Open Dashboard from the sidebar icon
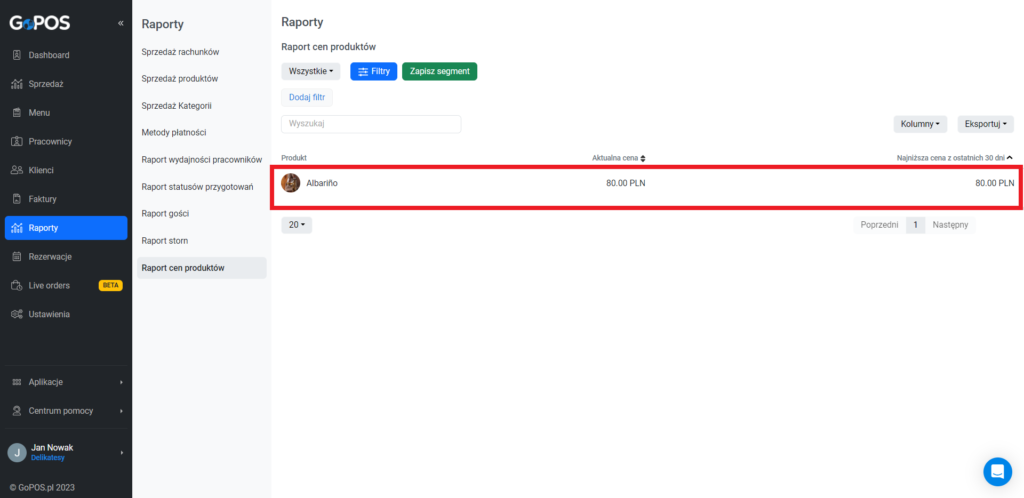This screenshot has height=498, width=1024. pos(18,55)
